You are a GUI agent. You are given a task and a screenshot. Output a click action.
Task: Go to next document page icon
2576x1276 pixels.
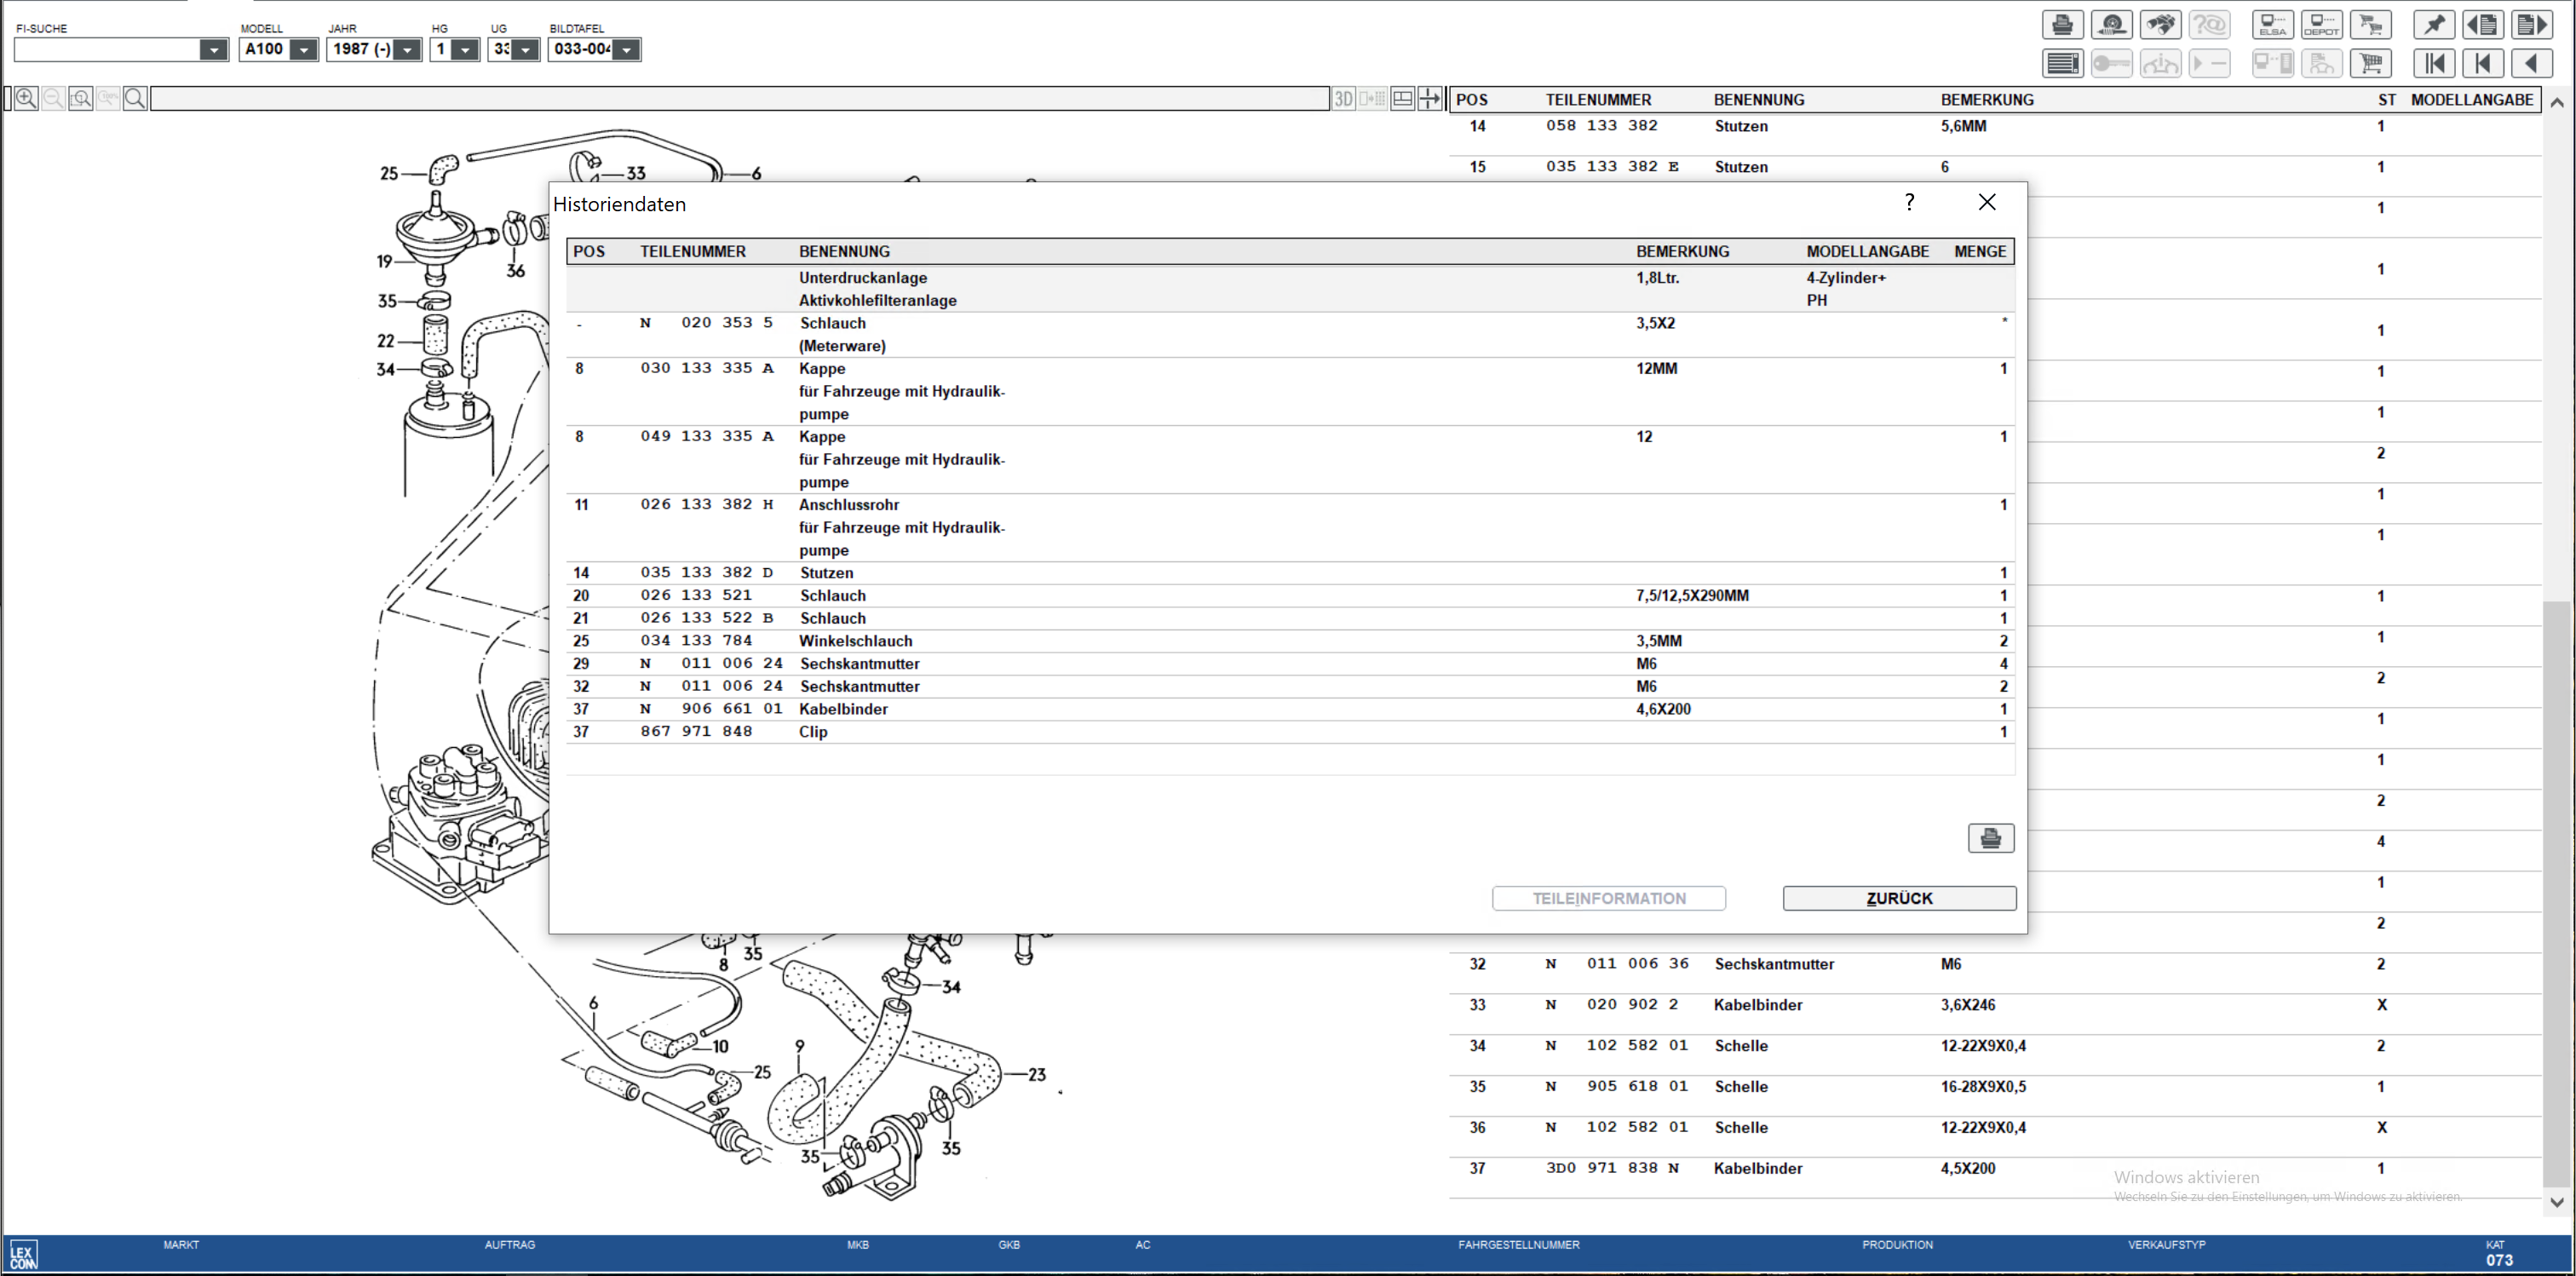click(x=2531, y=25)
